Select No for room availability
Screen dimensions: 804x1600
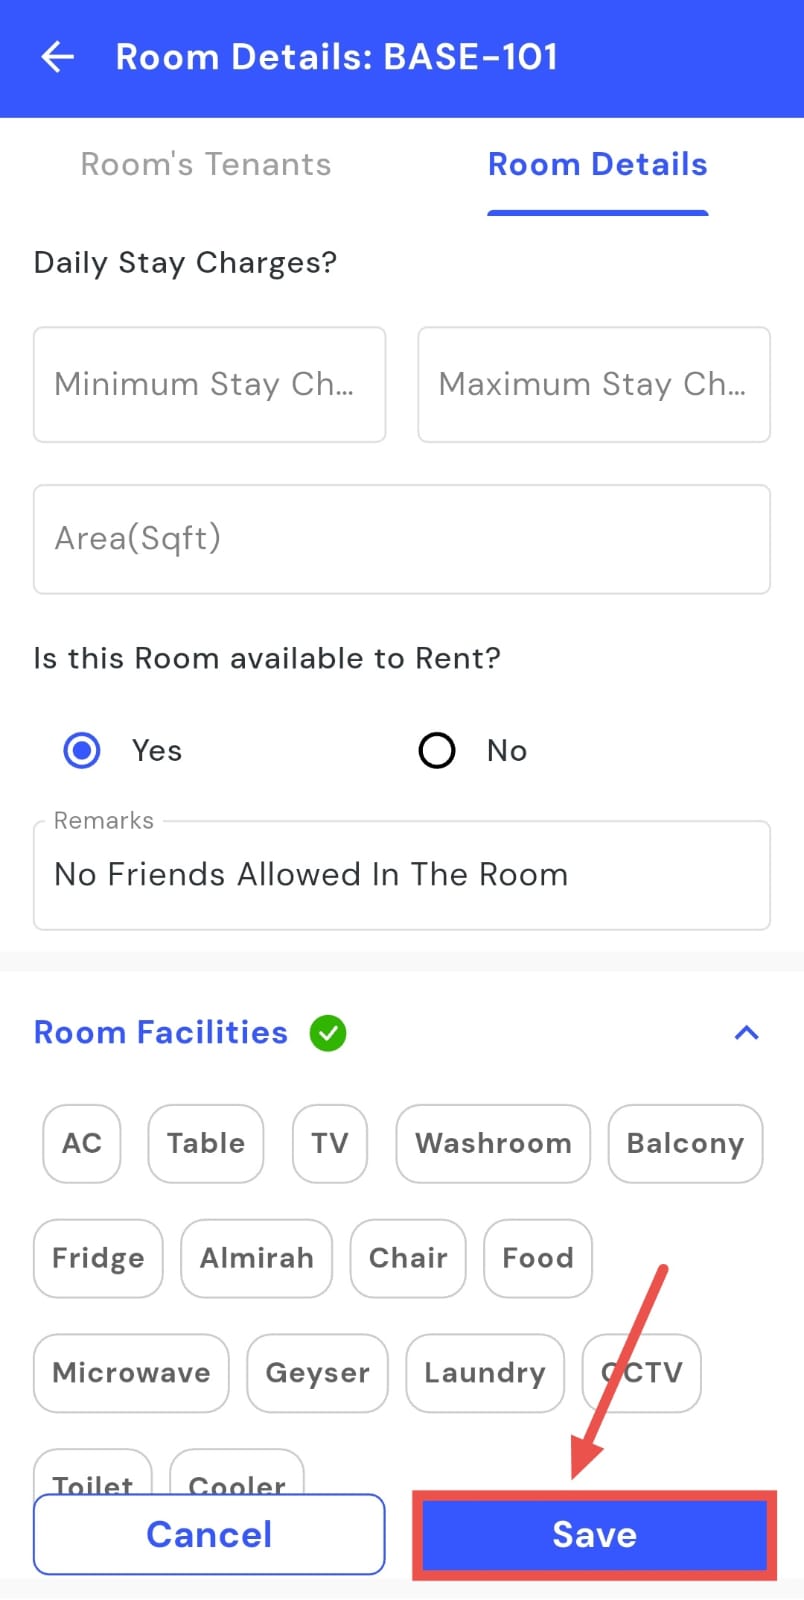click(437, 750)
